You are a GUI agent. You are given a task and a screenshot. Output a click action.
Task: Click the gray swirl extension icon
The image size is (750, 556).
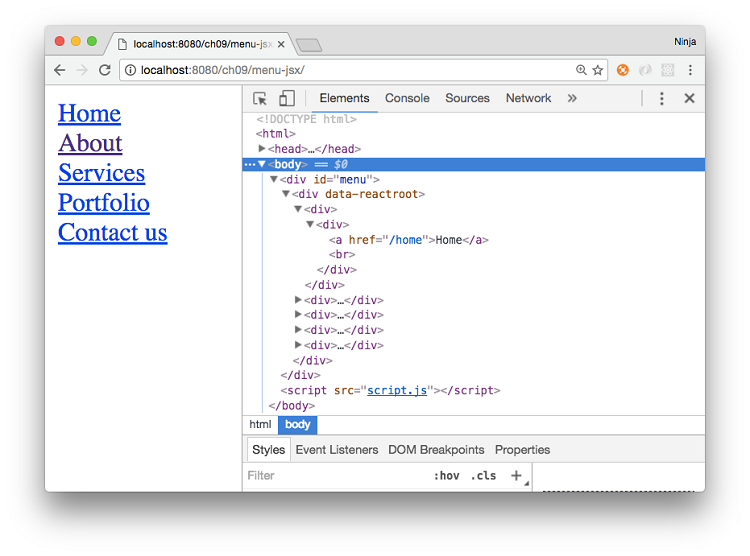pos(645,70)
